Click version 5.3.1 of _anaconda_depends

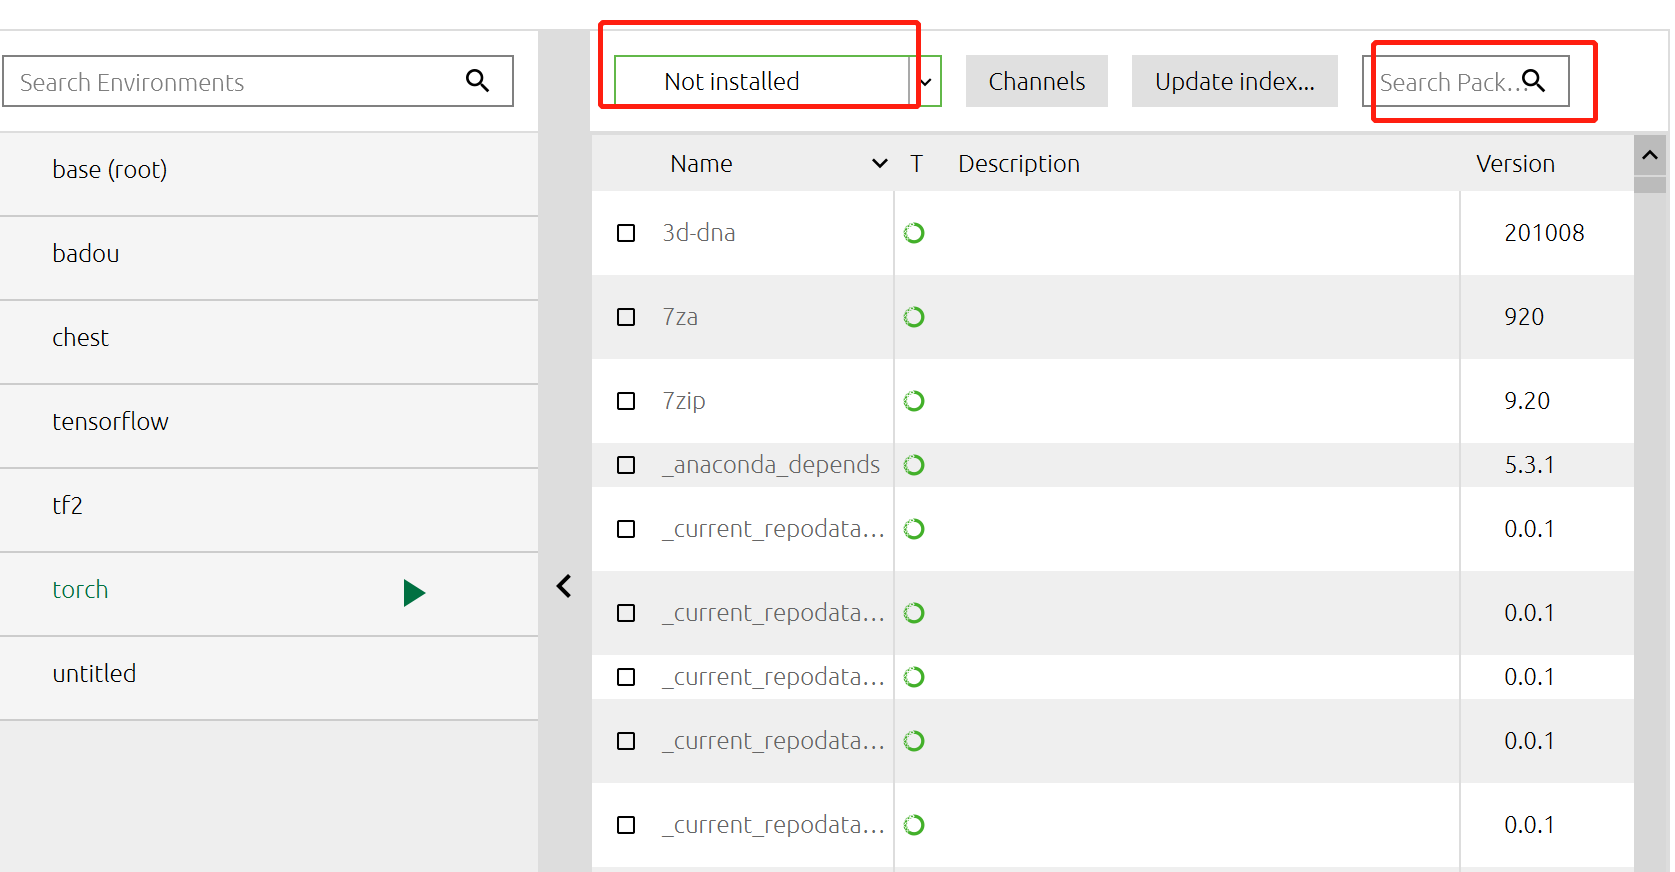click(x=1530, y=465)
